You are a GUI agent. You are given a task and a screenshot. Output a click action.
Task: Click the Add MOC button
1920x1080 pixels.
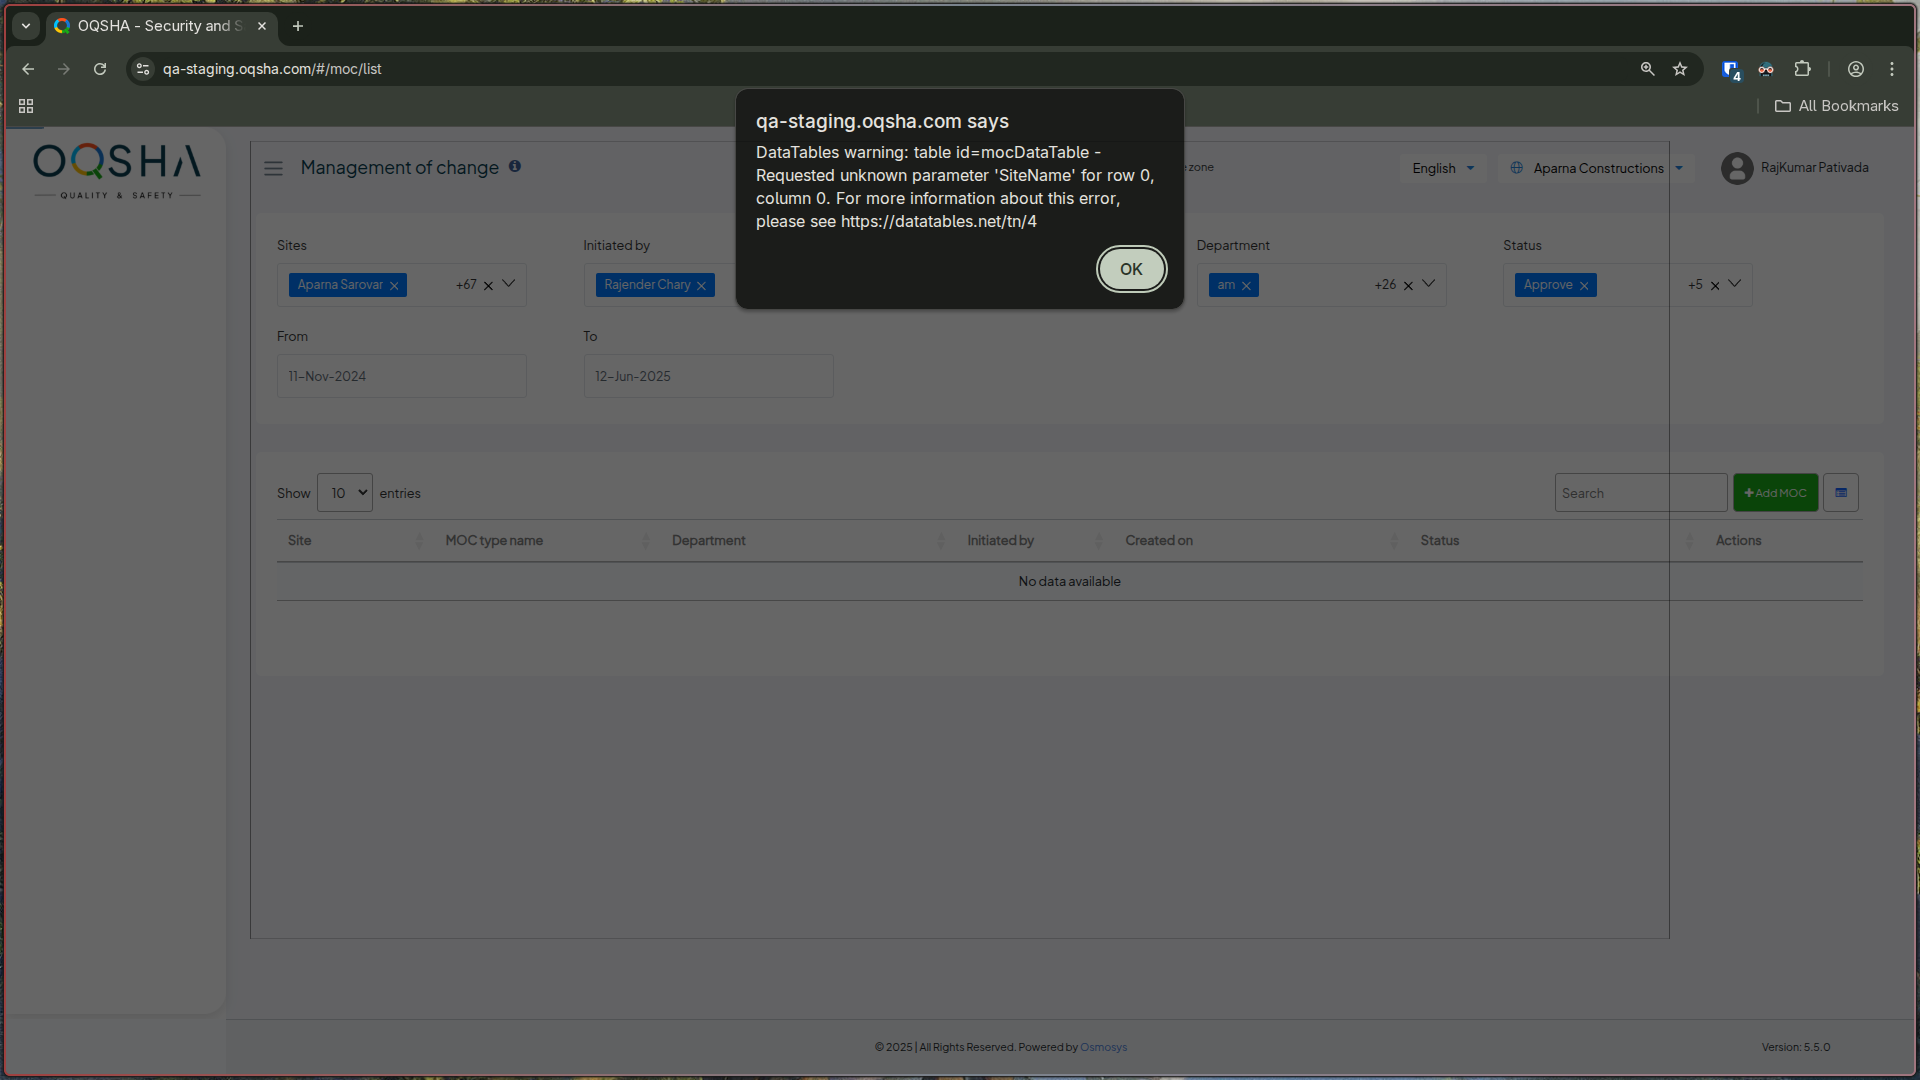click(x=1775, y=493)
